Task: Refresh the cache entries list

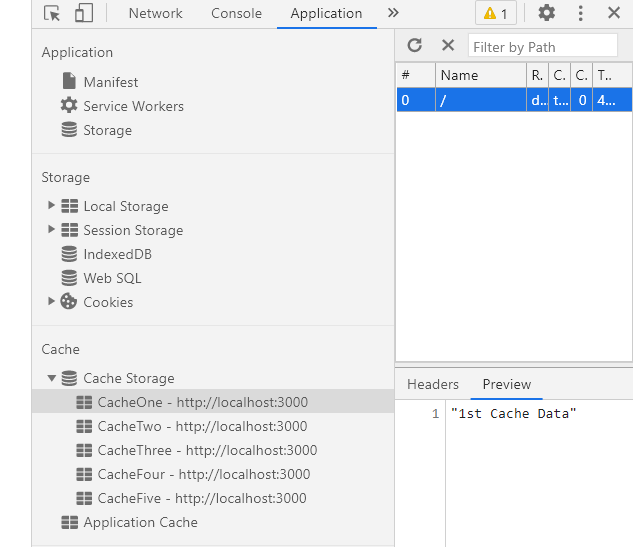Action: click(415, 45)
